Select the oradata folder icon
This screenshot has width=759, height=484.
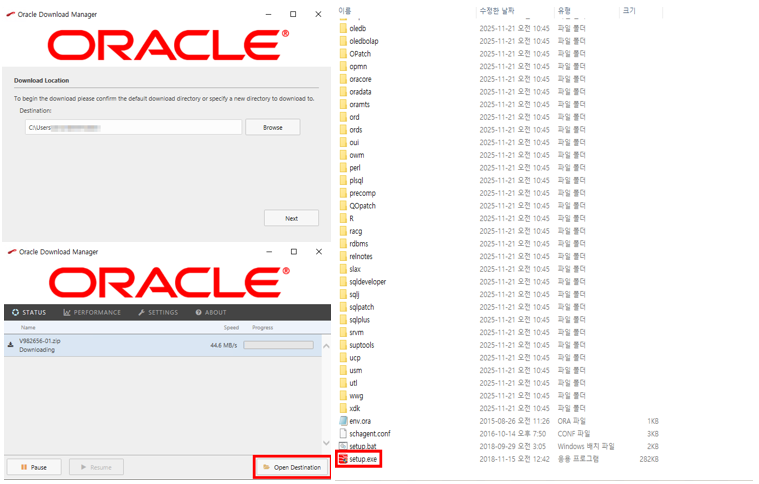click(343, 91)
